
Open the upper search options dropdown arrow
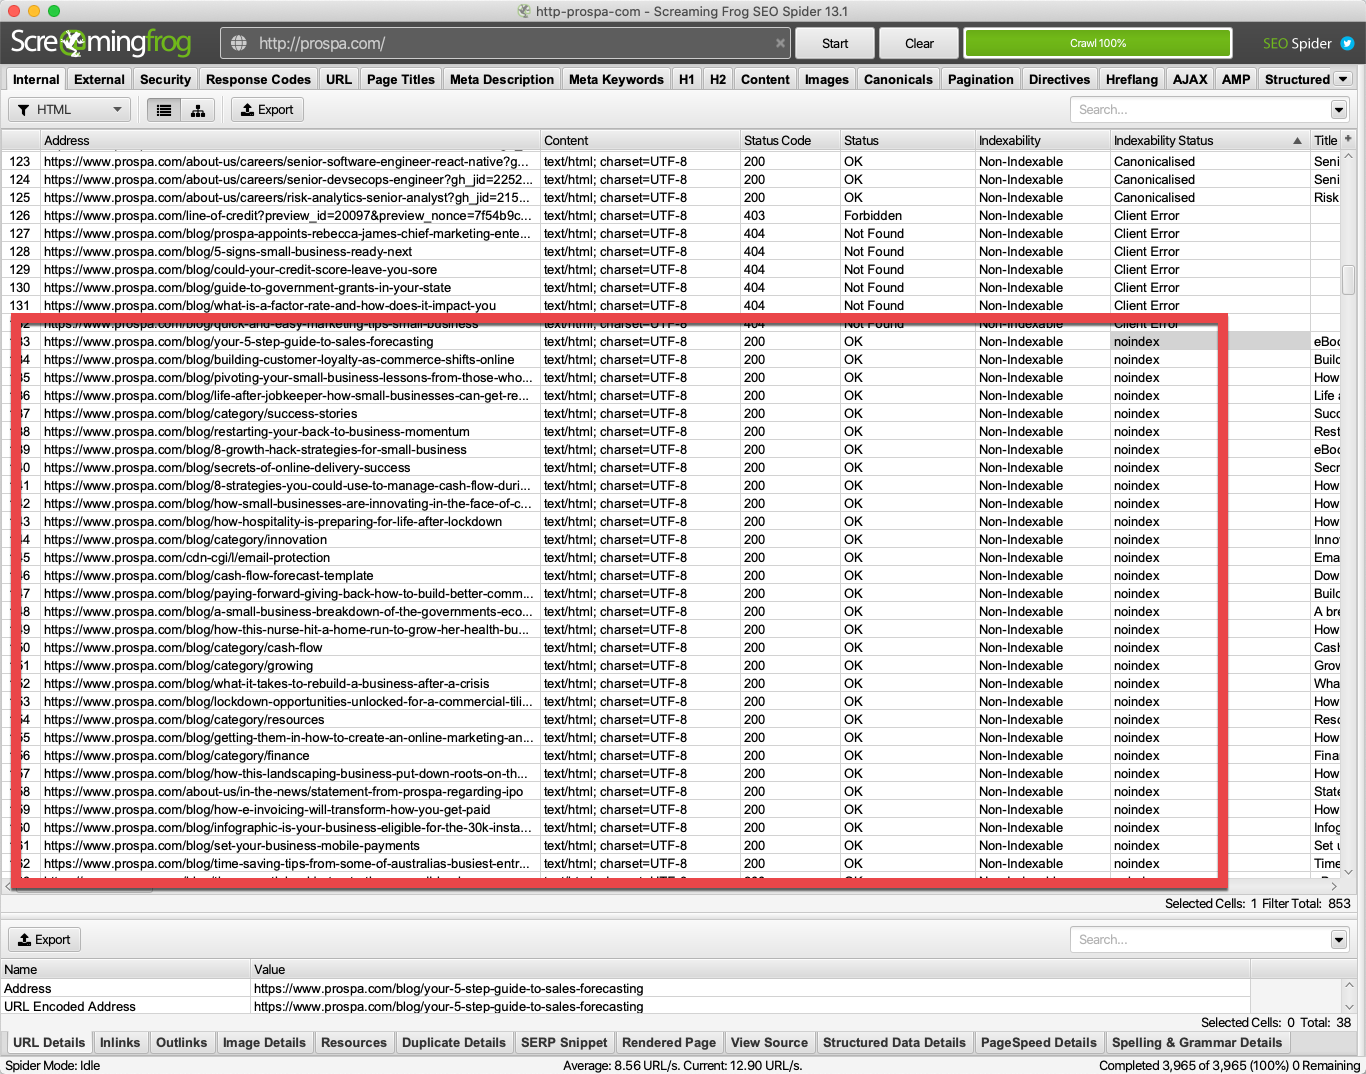pyautogui.click(x=1339, y=110)
